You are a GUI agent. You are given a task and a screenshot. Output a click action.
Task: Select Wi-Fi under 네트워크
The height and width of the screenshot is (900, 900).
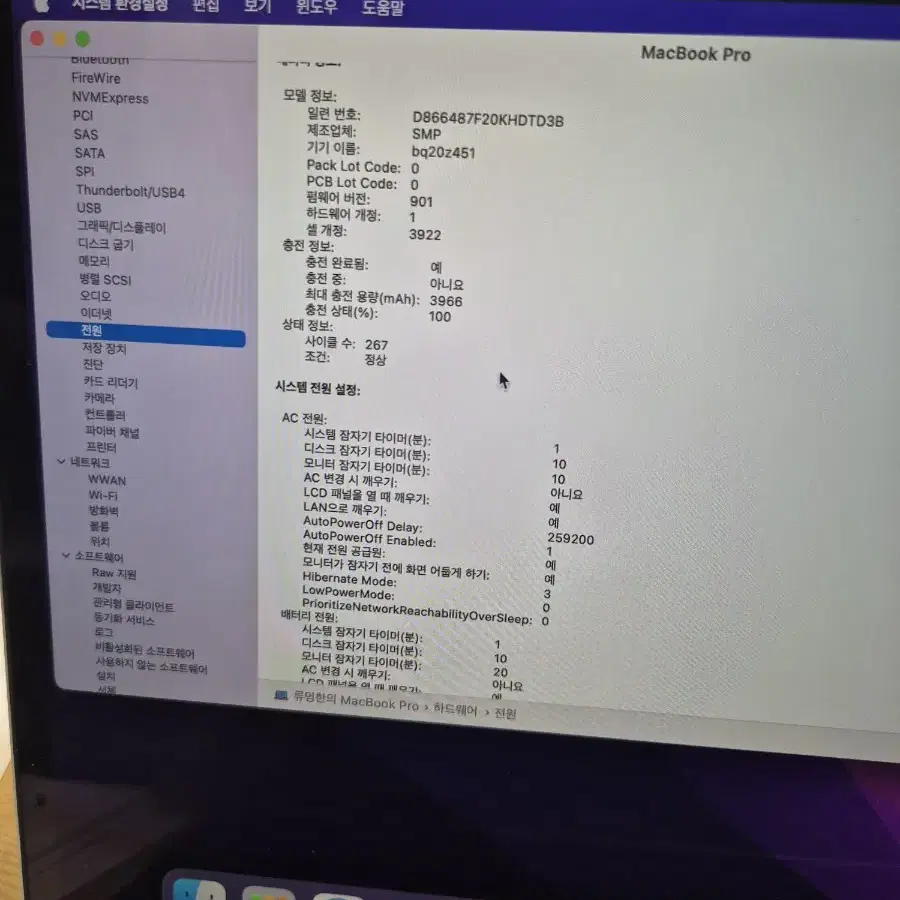pos(103,495)
